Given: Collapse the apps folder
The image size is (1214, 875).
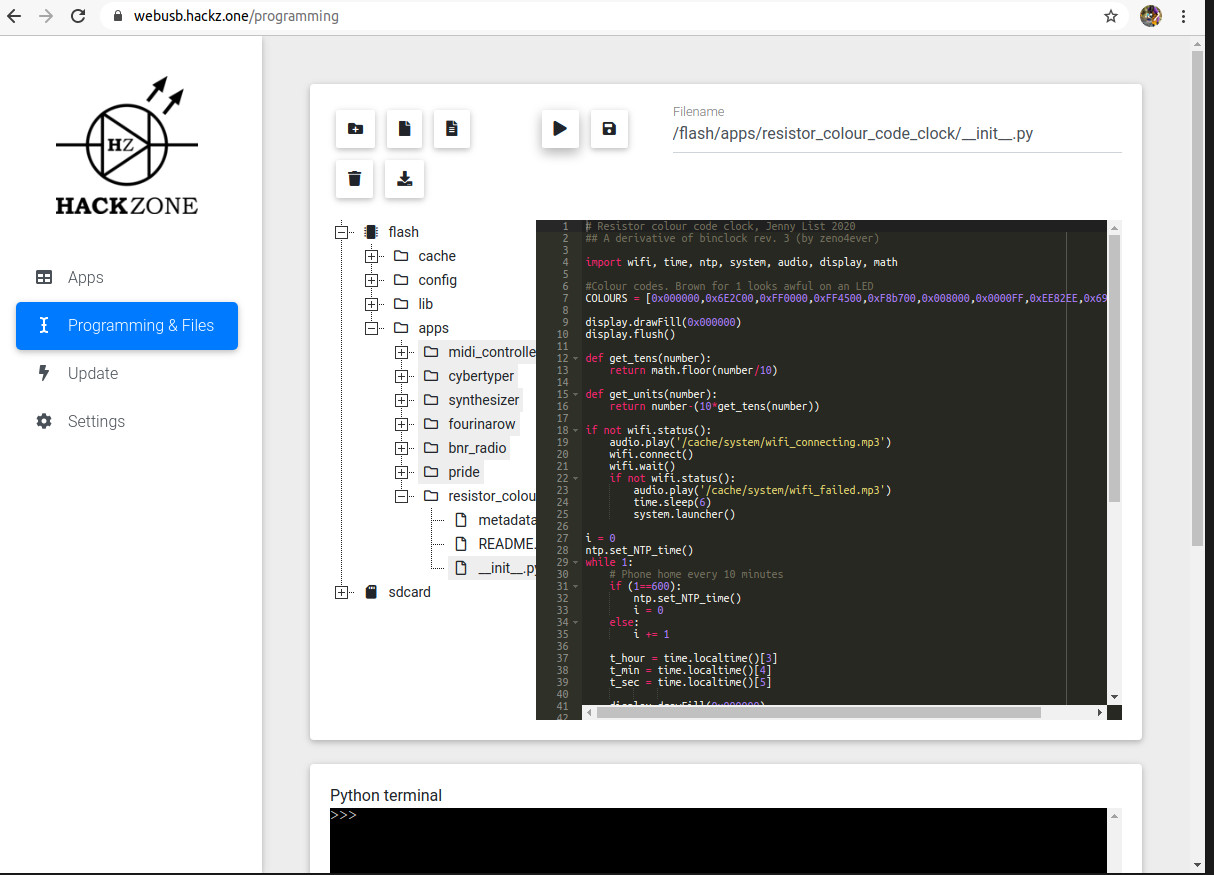Looking at the screenshot, I should pyautogui.click(x=372, y=328).
